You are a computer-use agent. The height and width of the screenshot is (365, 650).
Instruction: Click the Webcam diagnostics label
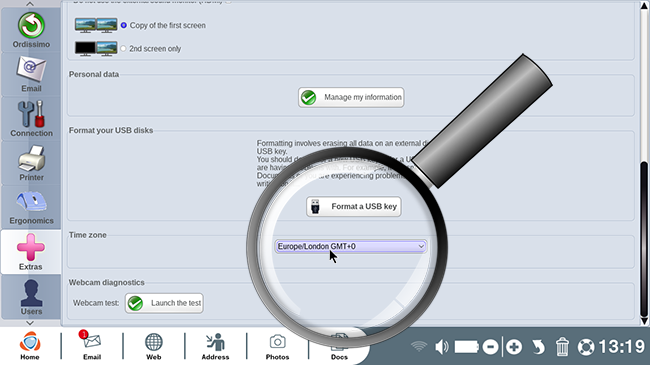(107, 282)
